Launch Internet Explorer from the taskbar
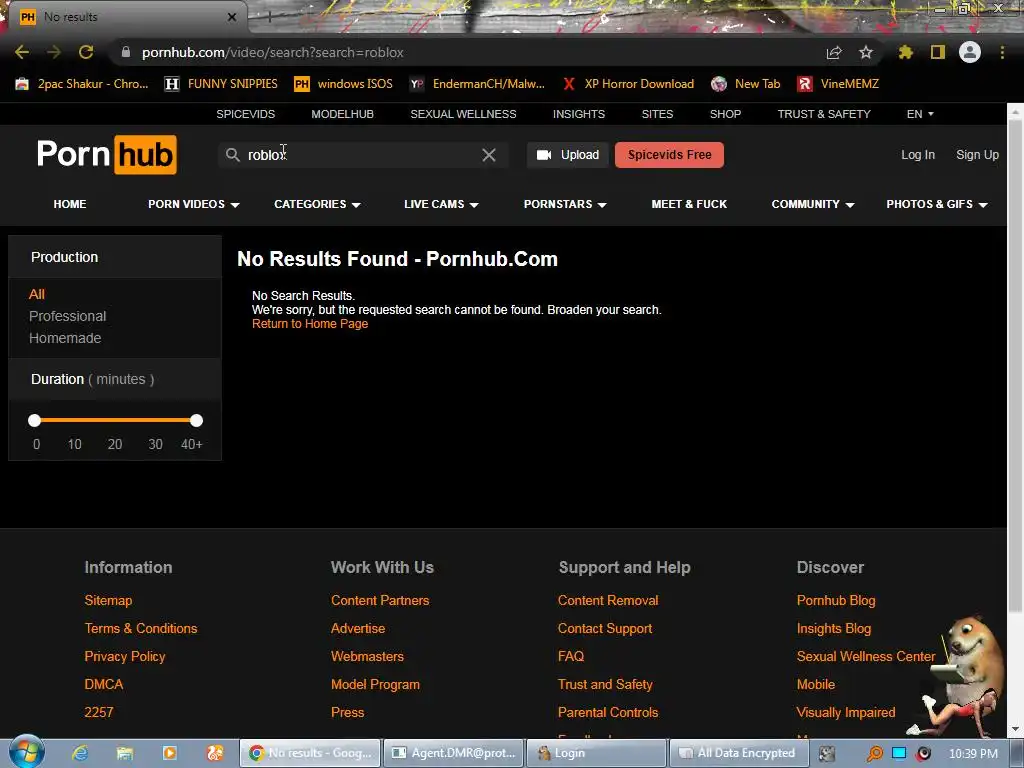 coord(80,753)
